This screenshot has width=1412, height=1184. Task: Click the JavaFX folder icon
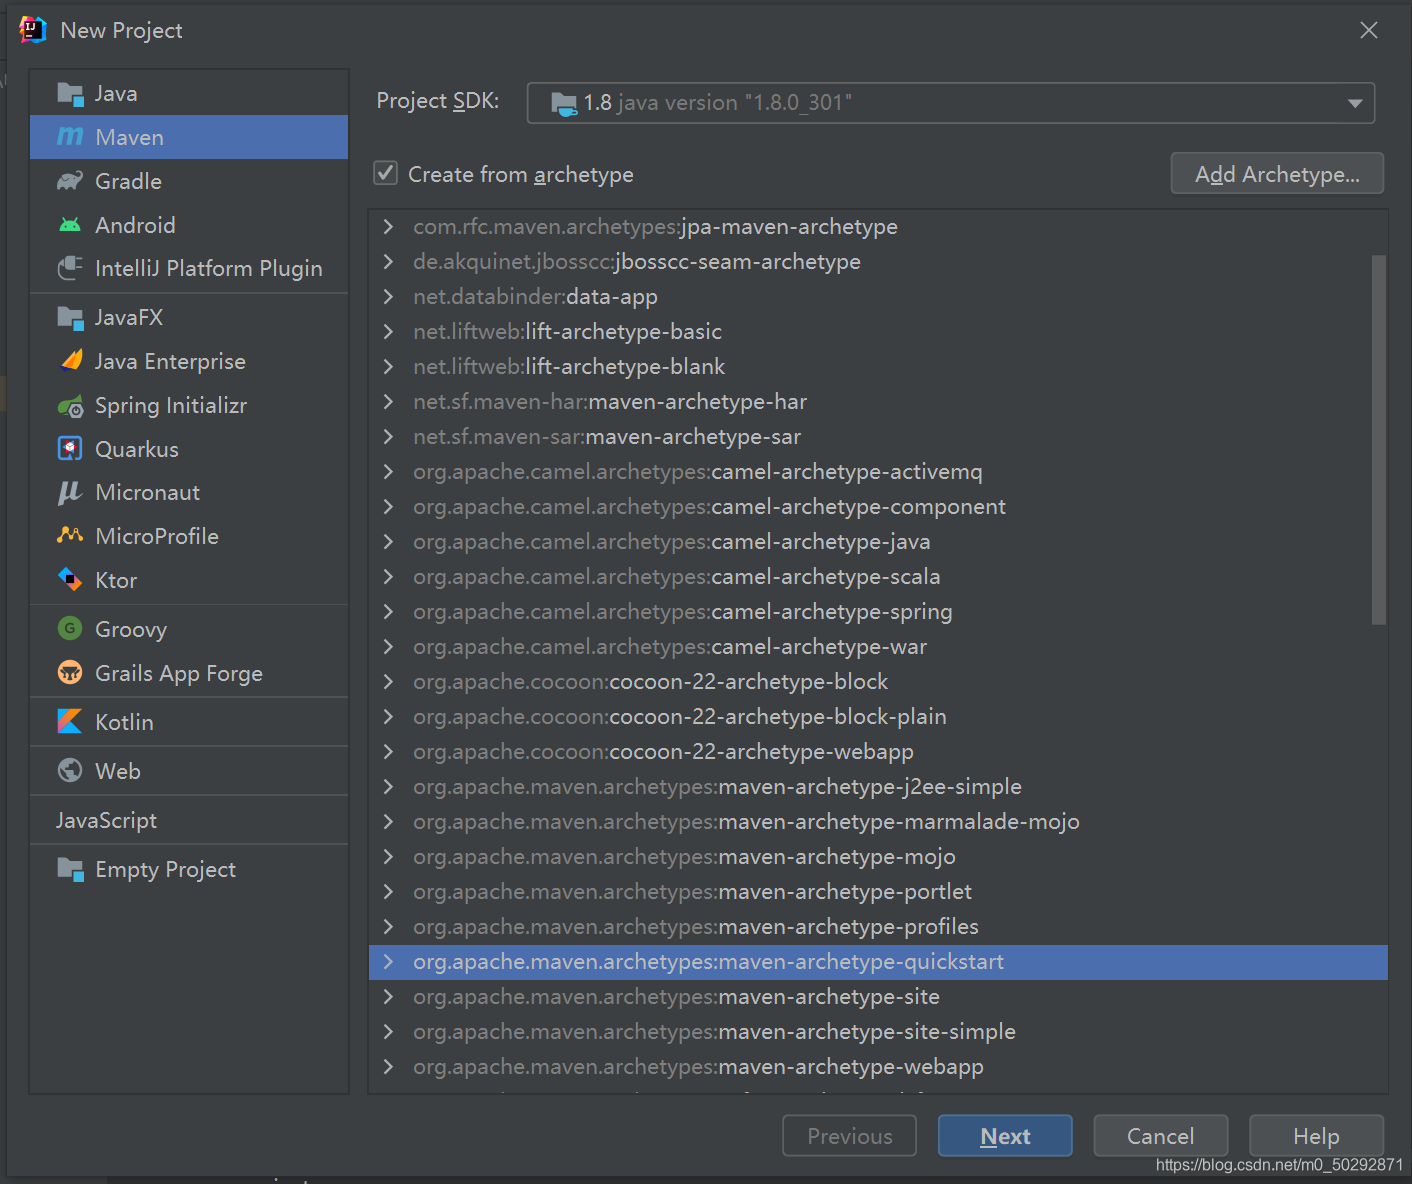70,318
